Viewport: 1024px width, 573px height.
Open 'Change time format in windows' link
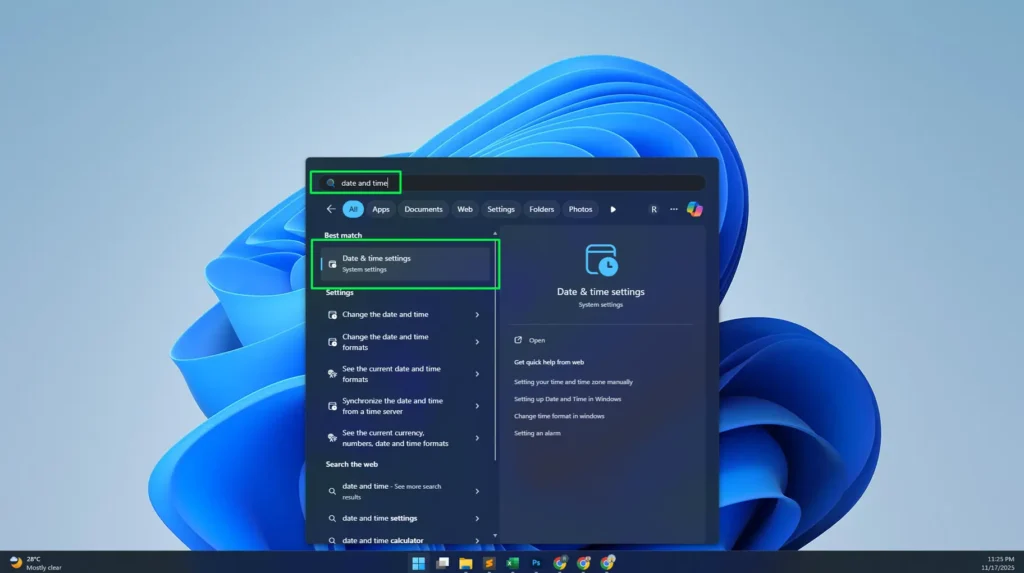point(559,416)
